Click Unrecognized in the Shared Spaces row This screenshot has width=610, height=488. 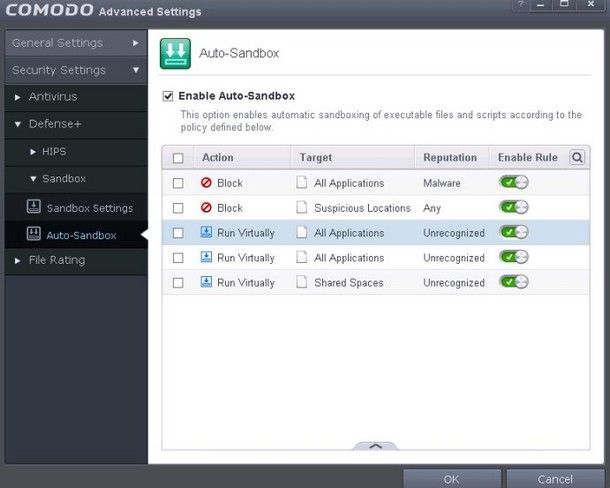click(454, 283)
